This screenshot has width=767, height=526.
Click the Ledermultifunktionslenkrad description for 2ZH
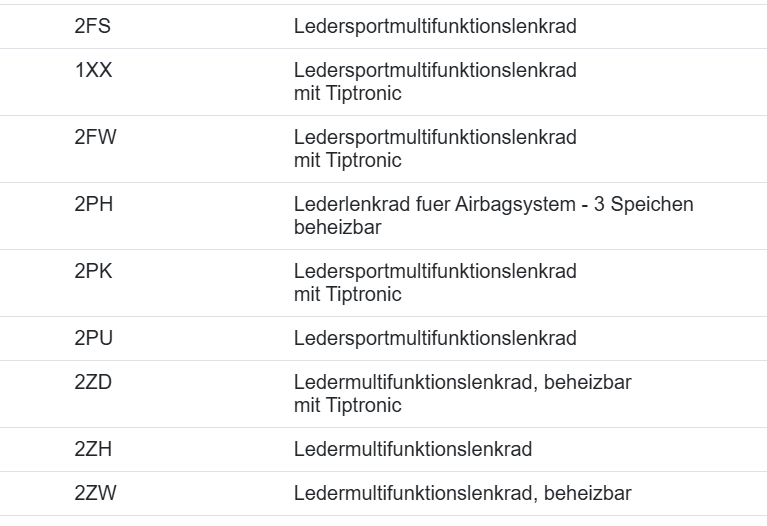412,450
